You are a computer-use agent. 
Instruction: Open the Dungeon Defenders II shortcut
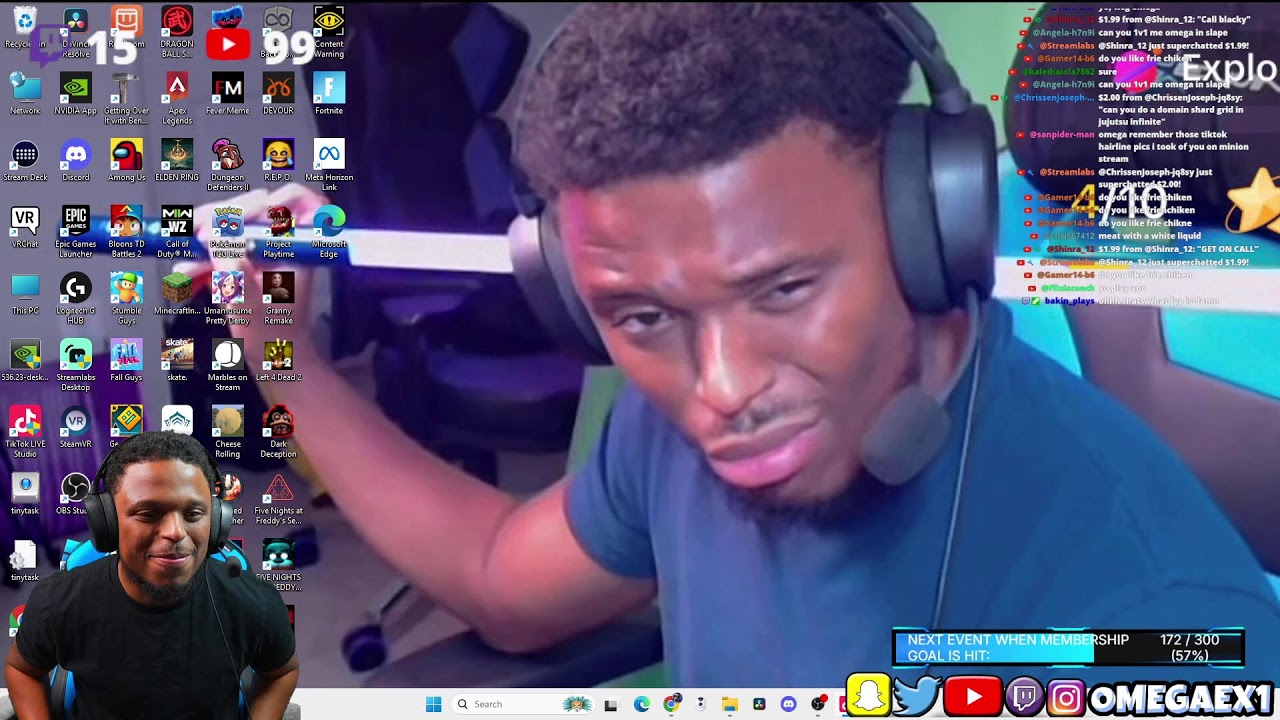tap(228, 166)
